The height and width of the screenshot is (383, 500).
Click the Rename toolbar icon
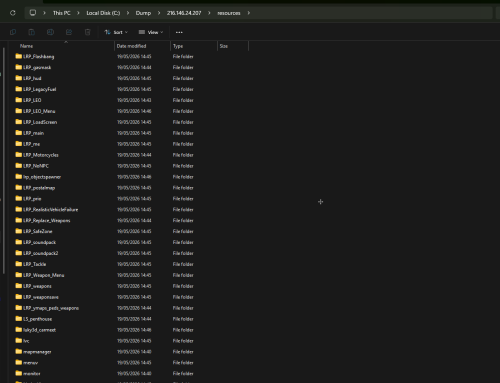50,32
